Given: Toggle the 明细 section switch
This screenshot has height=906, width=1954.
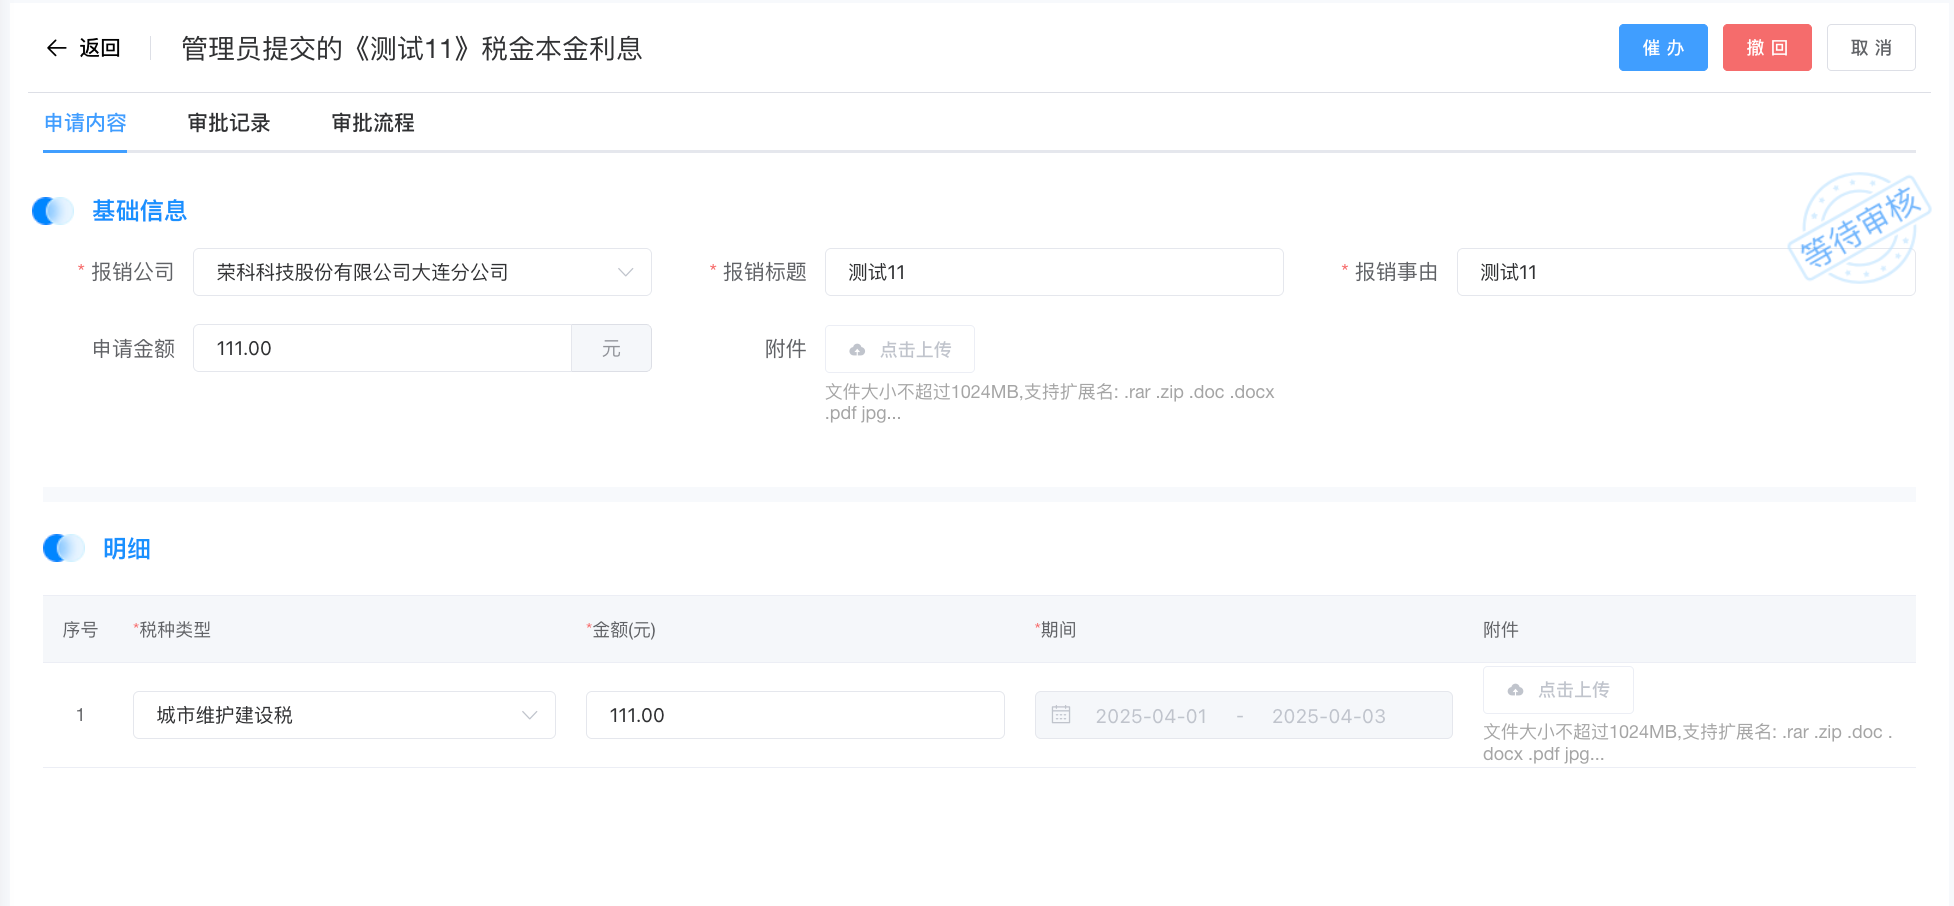Looking at the screenshot, I should click(64, 548).
